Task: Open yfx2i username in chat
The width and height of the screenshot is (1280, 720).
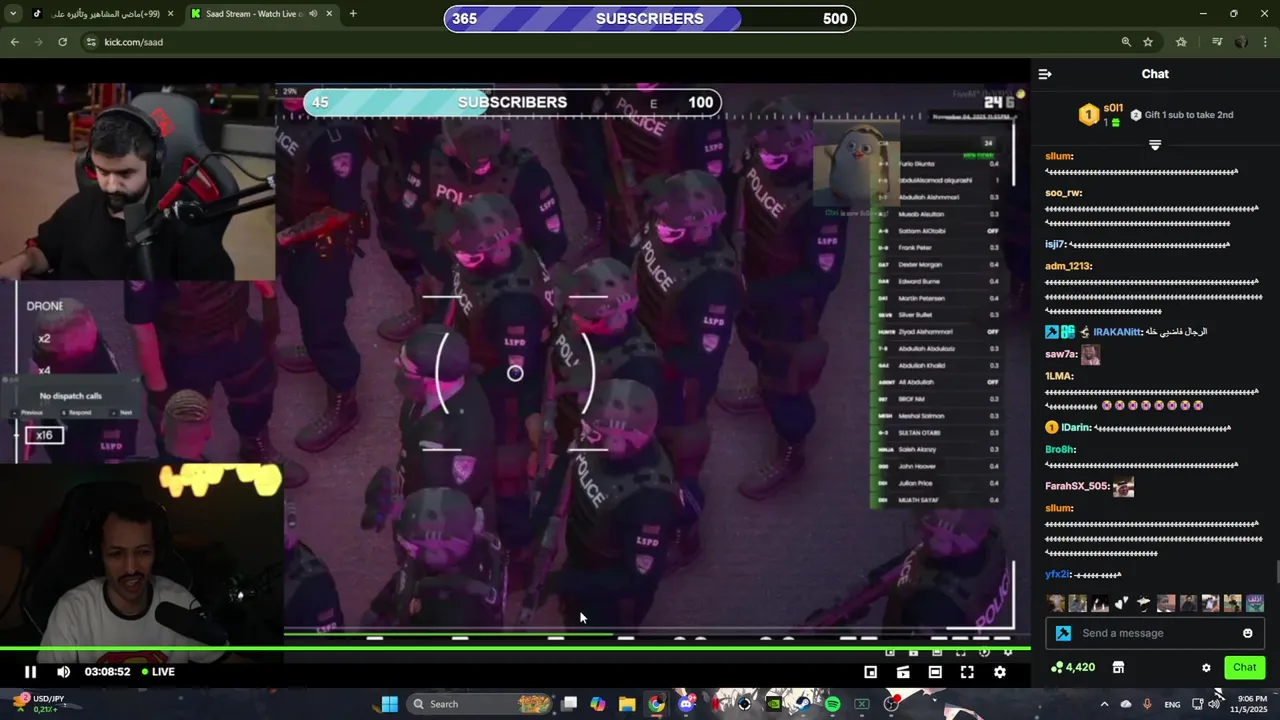Action: pyautogui.click(x=1057, y=574)
